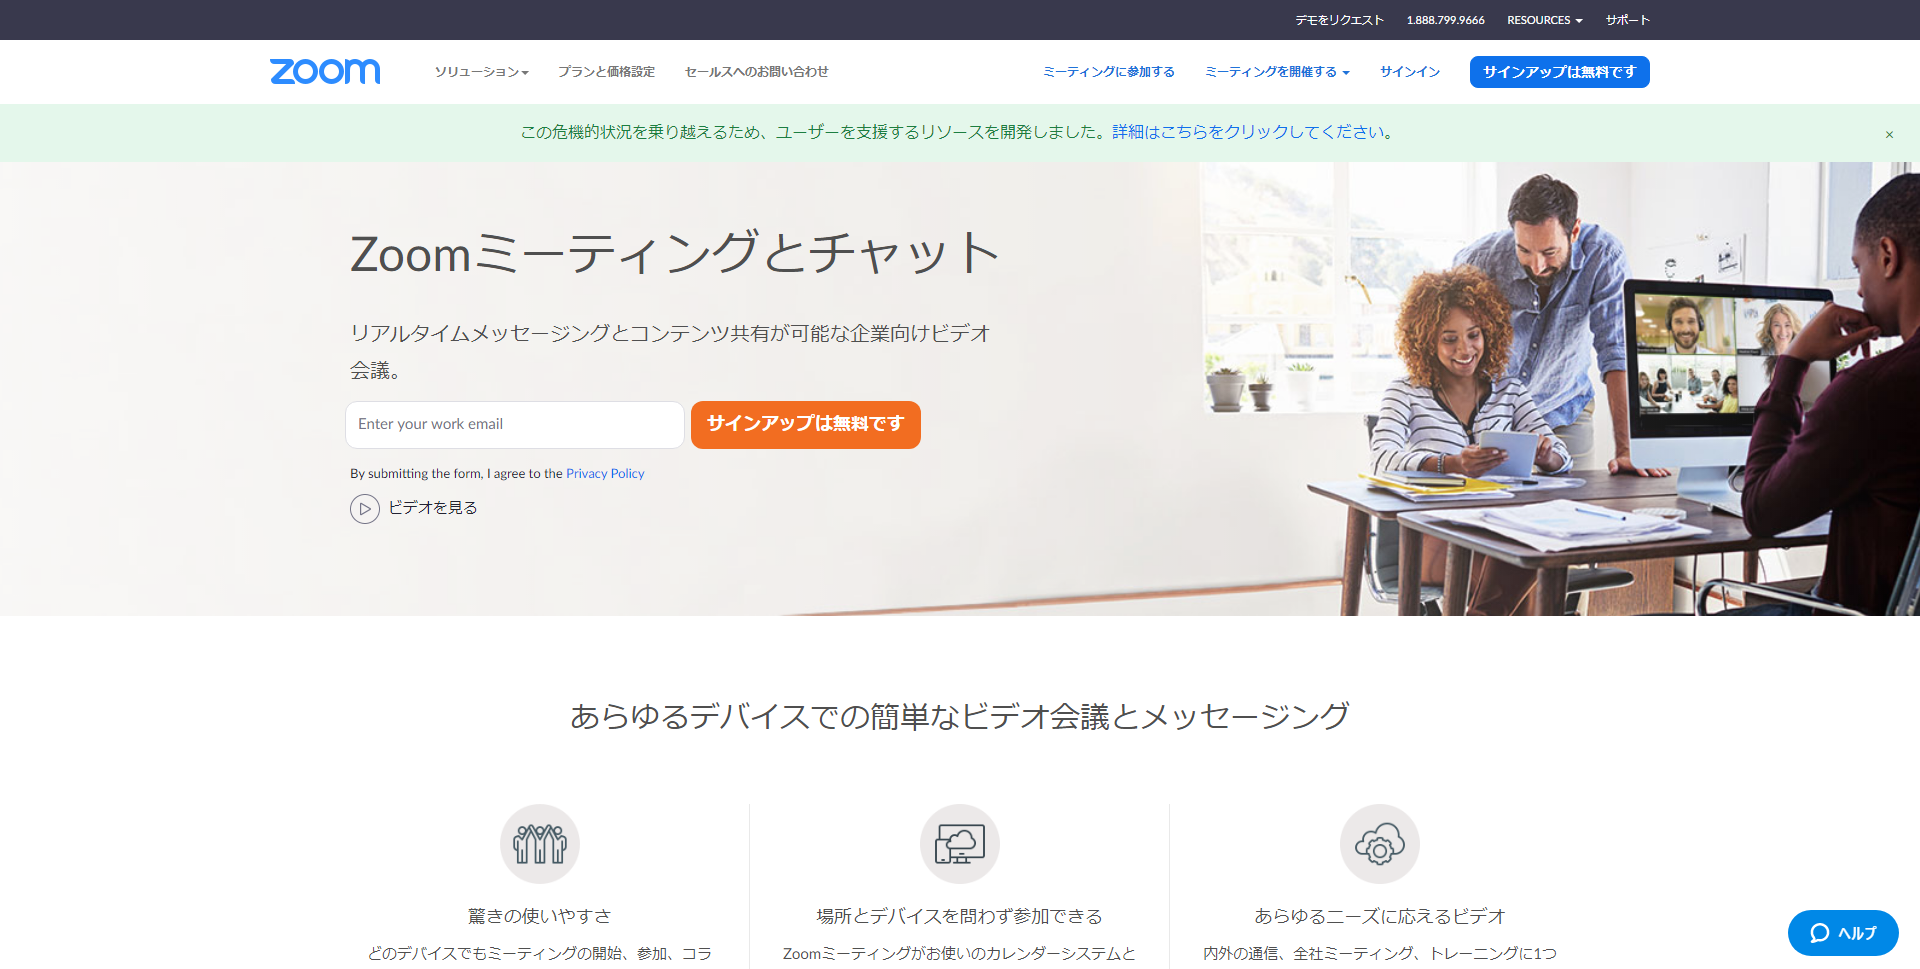Open プランと価格設定 page
The height and width of the screenshot is (969, 1920).
tap(606, 72)
